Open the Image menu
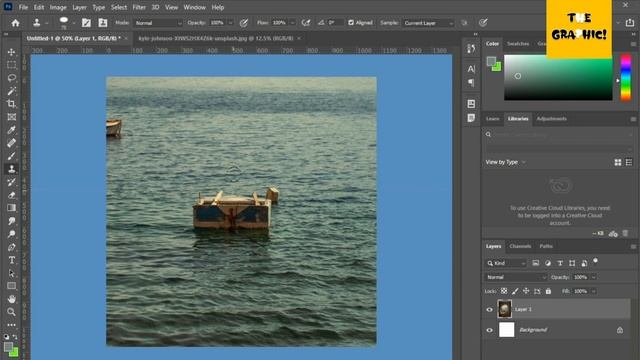Image resolution: width=640 pixels, height=360 pixels. click(x=58, y=7)
